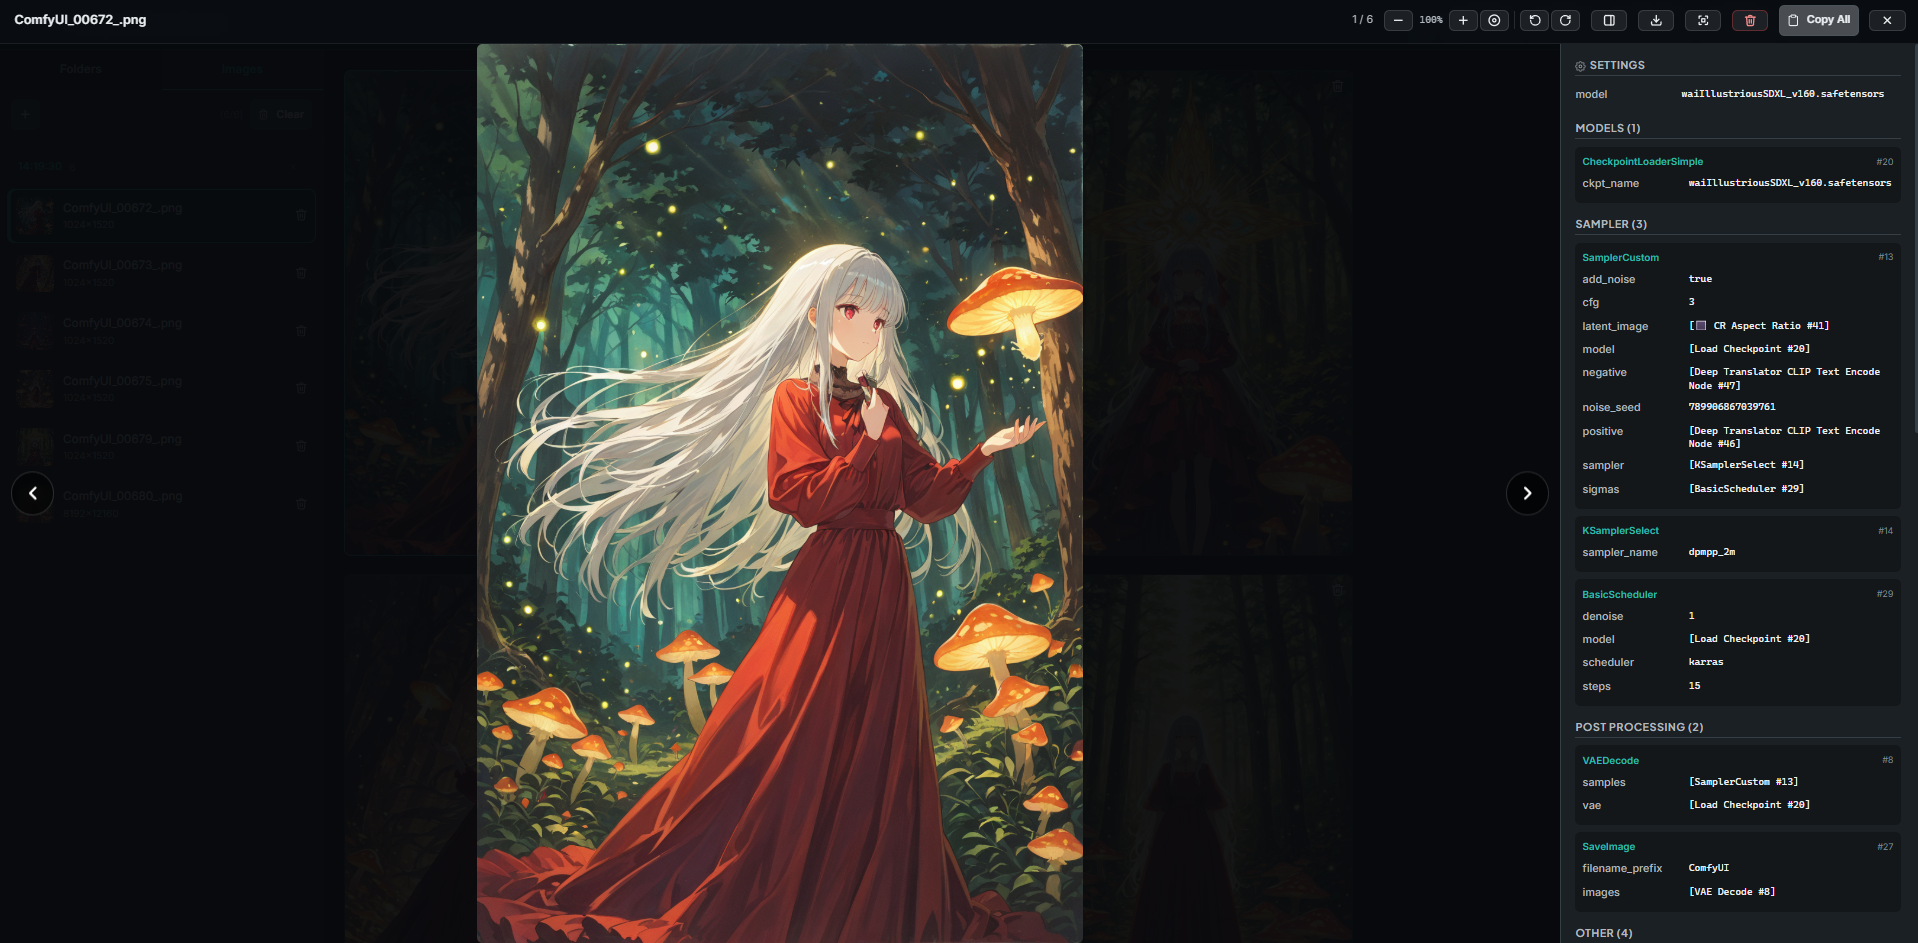
Task: Open the SamplerCustom node link
Action: [1620, 258]
